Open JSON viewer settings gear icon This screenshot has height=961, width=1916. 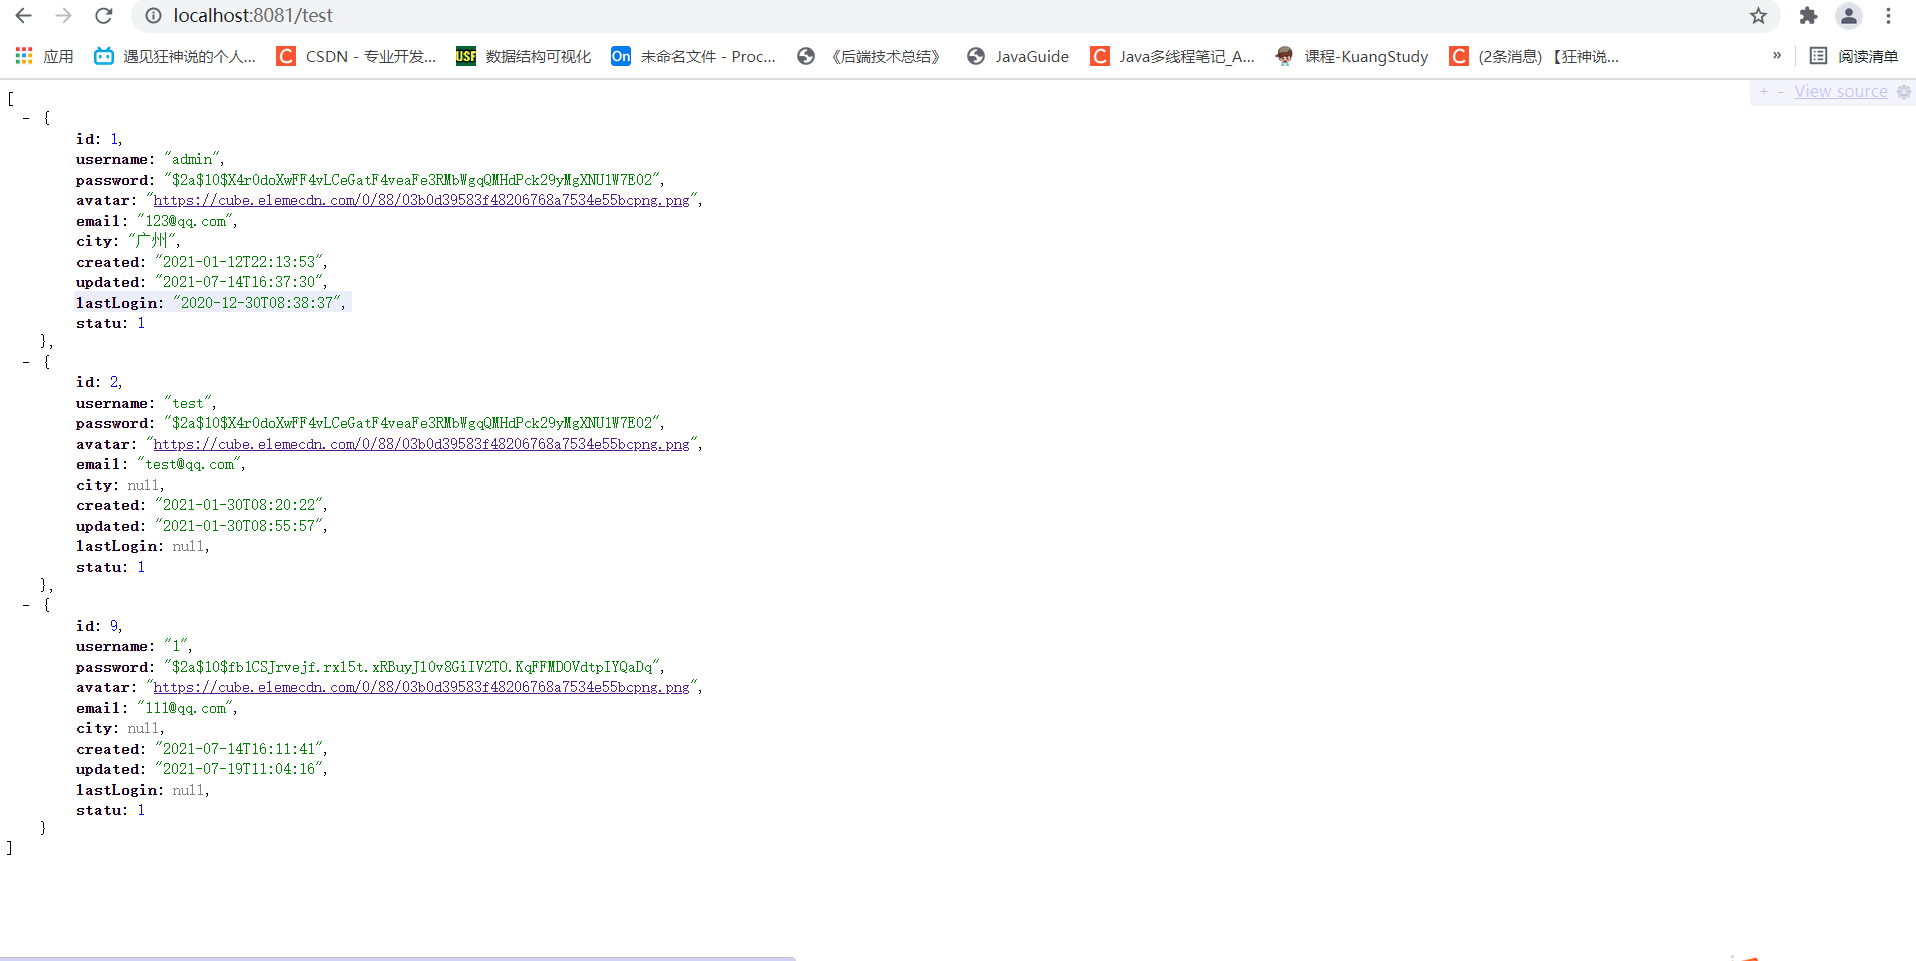coord(1904,91)
